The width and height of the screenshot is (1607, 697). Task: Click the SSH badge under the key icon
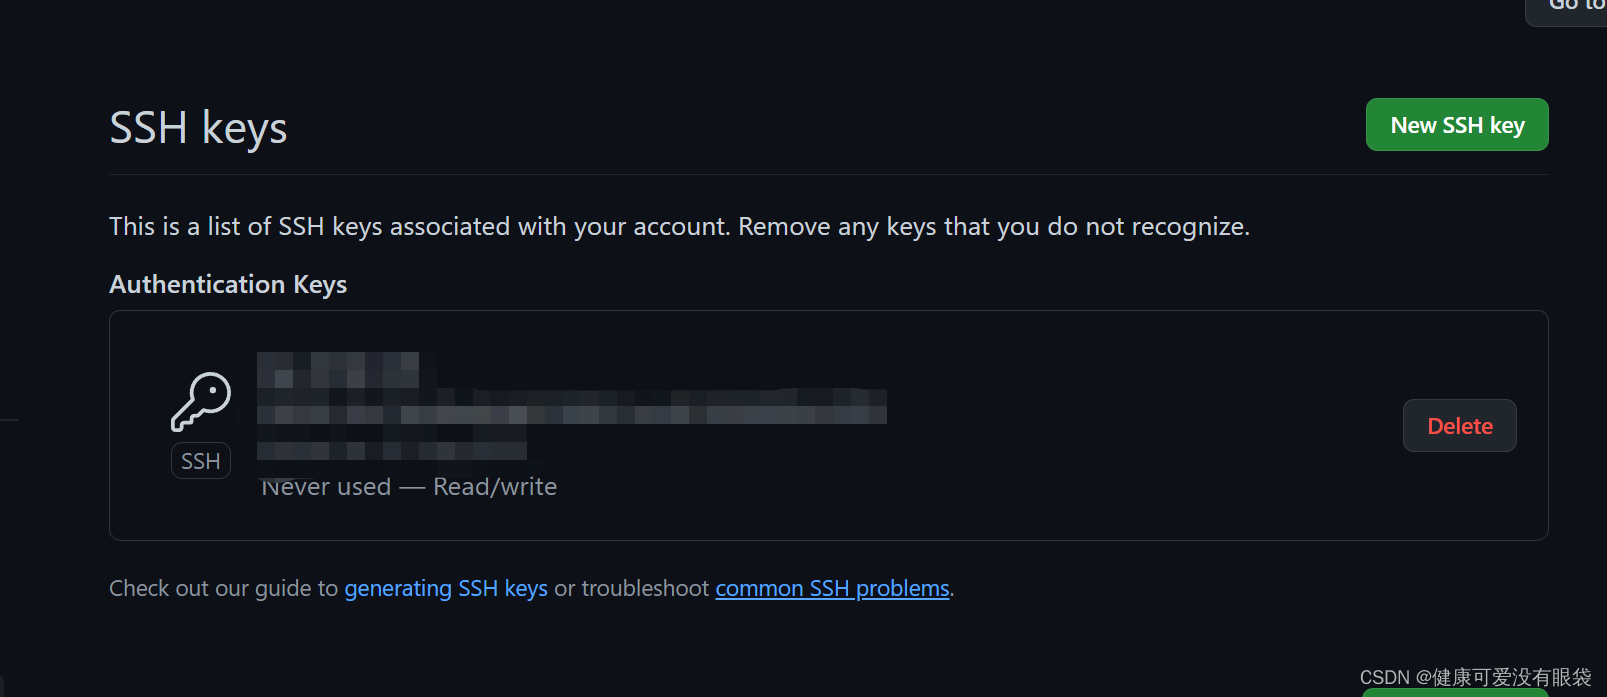pyautogui.click(x=201, y=461)
